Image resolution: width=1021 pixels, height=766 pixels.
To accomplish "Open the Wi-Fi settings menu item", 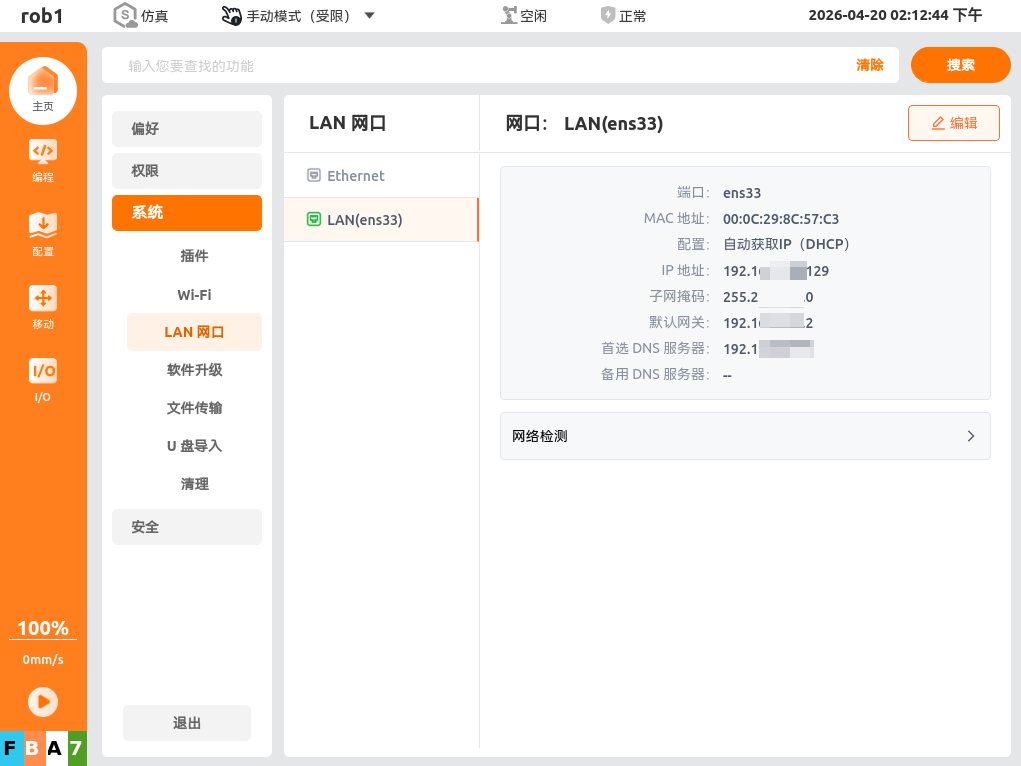I will pos(194,295).
